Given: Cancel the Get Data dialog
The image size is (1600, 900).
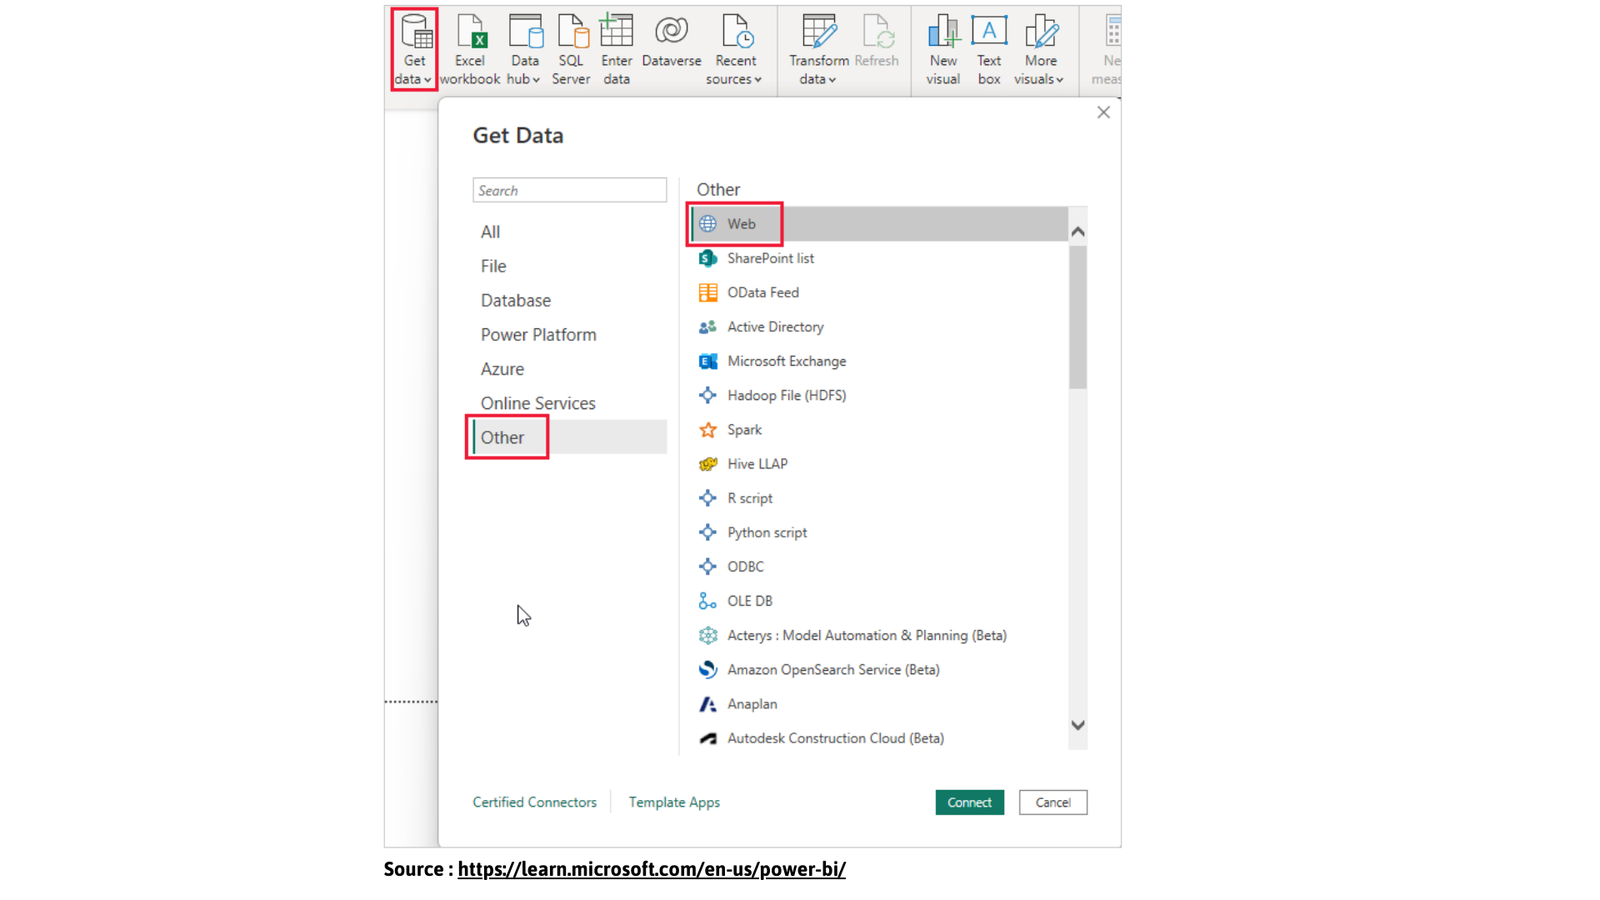Looking at the screenshot, I should [1053, 802].
